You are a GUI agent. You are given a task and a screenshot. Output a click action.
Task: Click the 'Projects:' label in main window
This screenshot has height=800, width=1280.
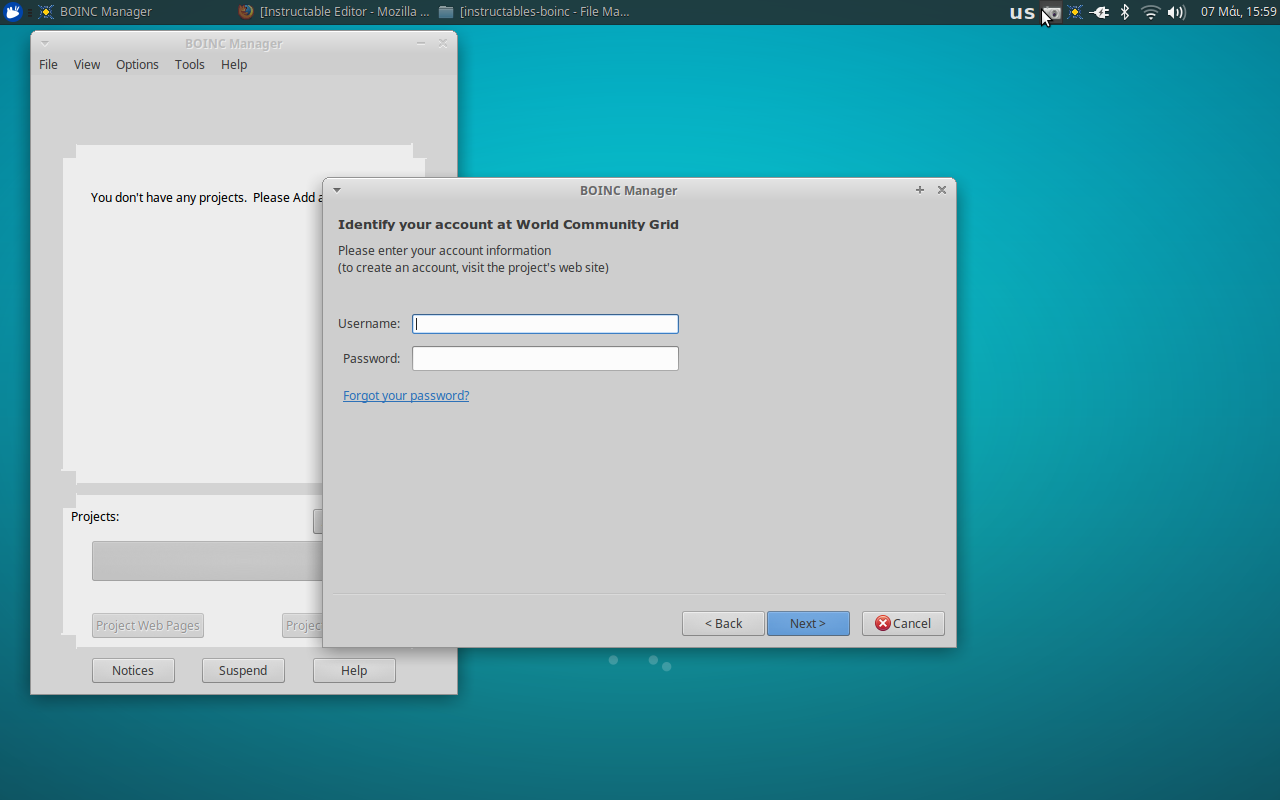95,516
